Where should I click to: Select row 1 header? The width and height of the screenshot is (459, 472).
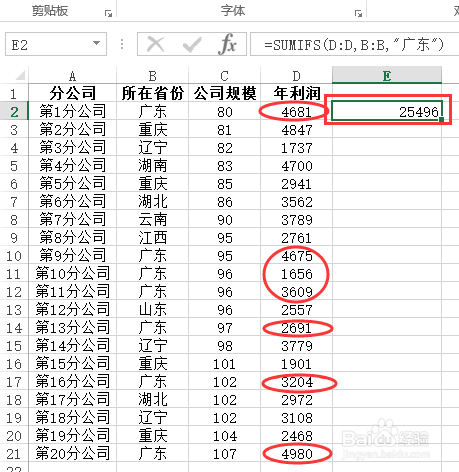tap(14, 93)
